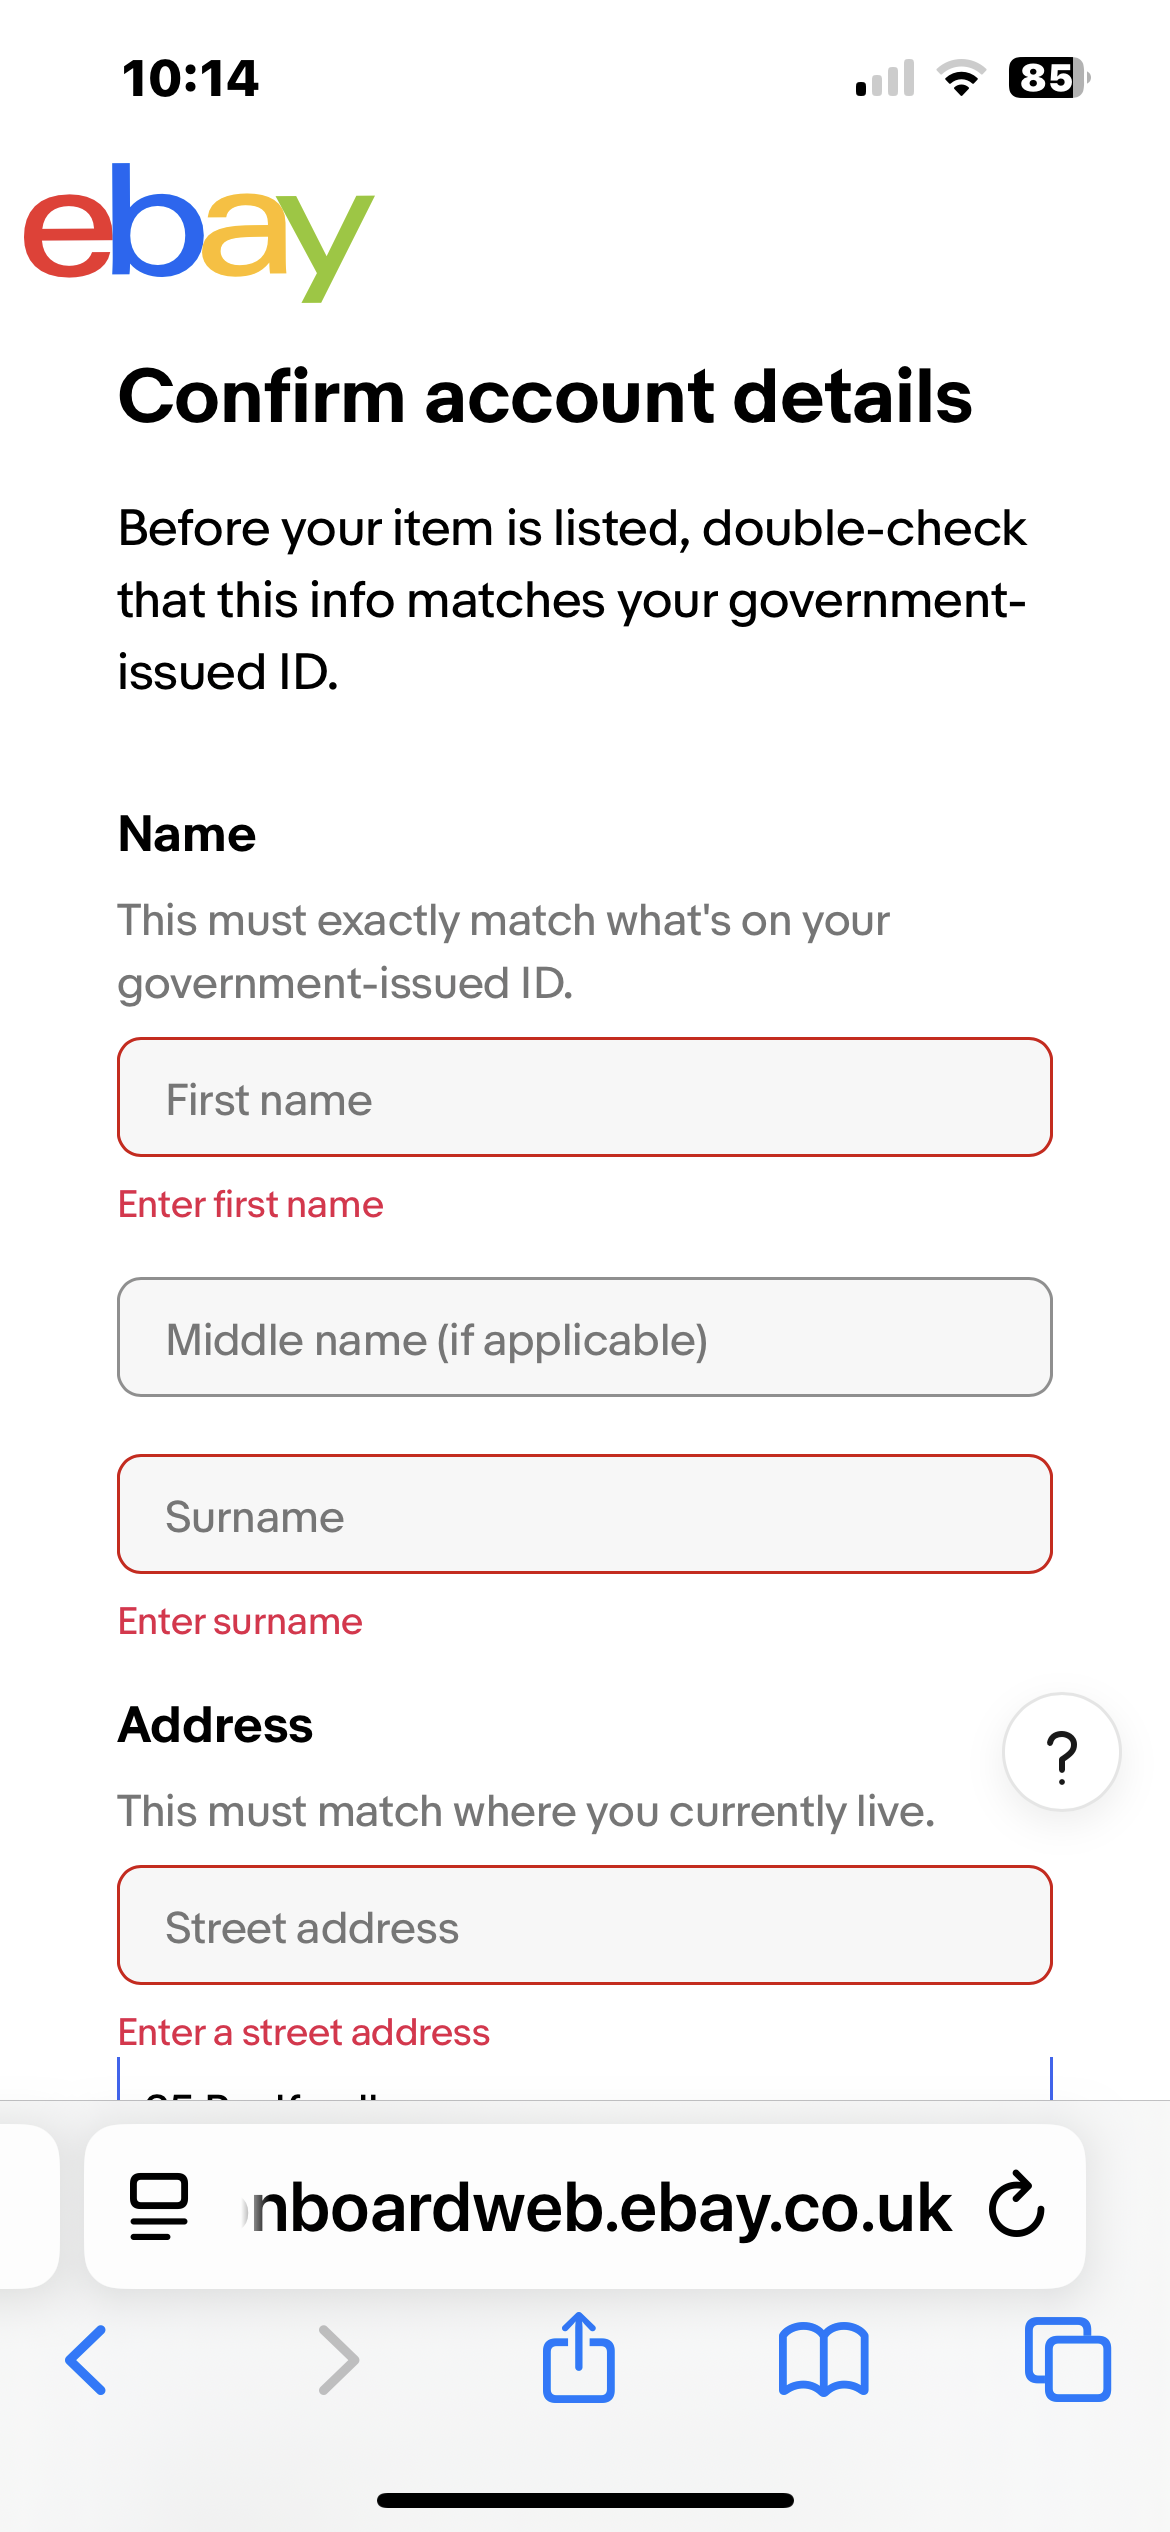Open Safari page settings reader icon
The width and height of the screenshot is (1170, 2532).
[x=159, y=2206]
